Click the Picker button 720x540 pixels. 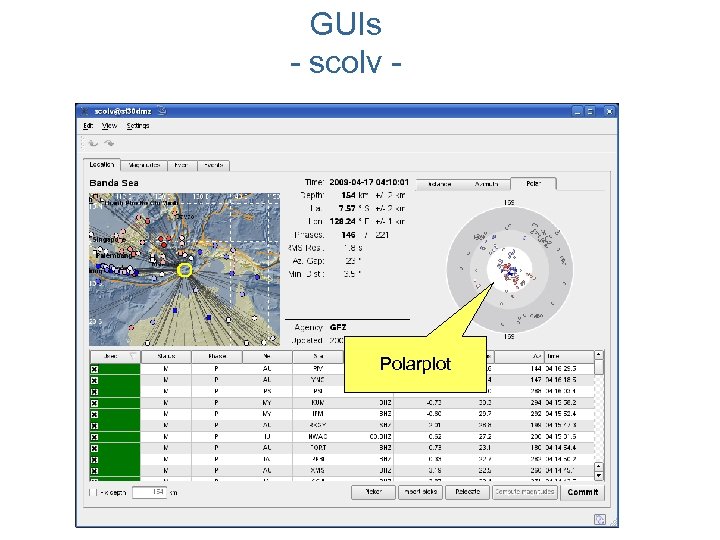tap(374, 492)
